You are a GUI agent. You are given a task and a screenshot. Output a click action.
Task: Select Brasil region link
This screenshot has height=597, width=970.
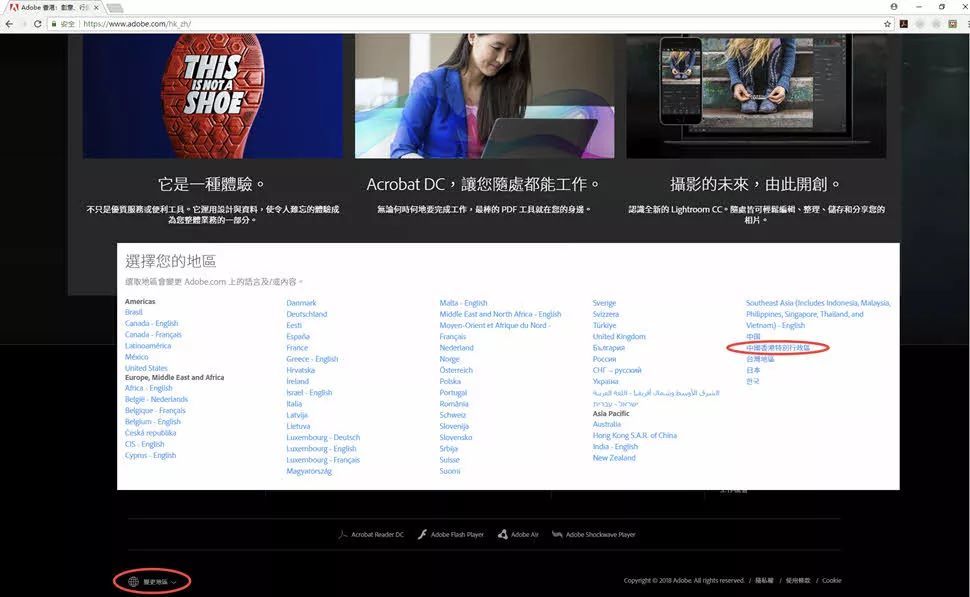click(x=134, y=312)
